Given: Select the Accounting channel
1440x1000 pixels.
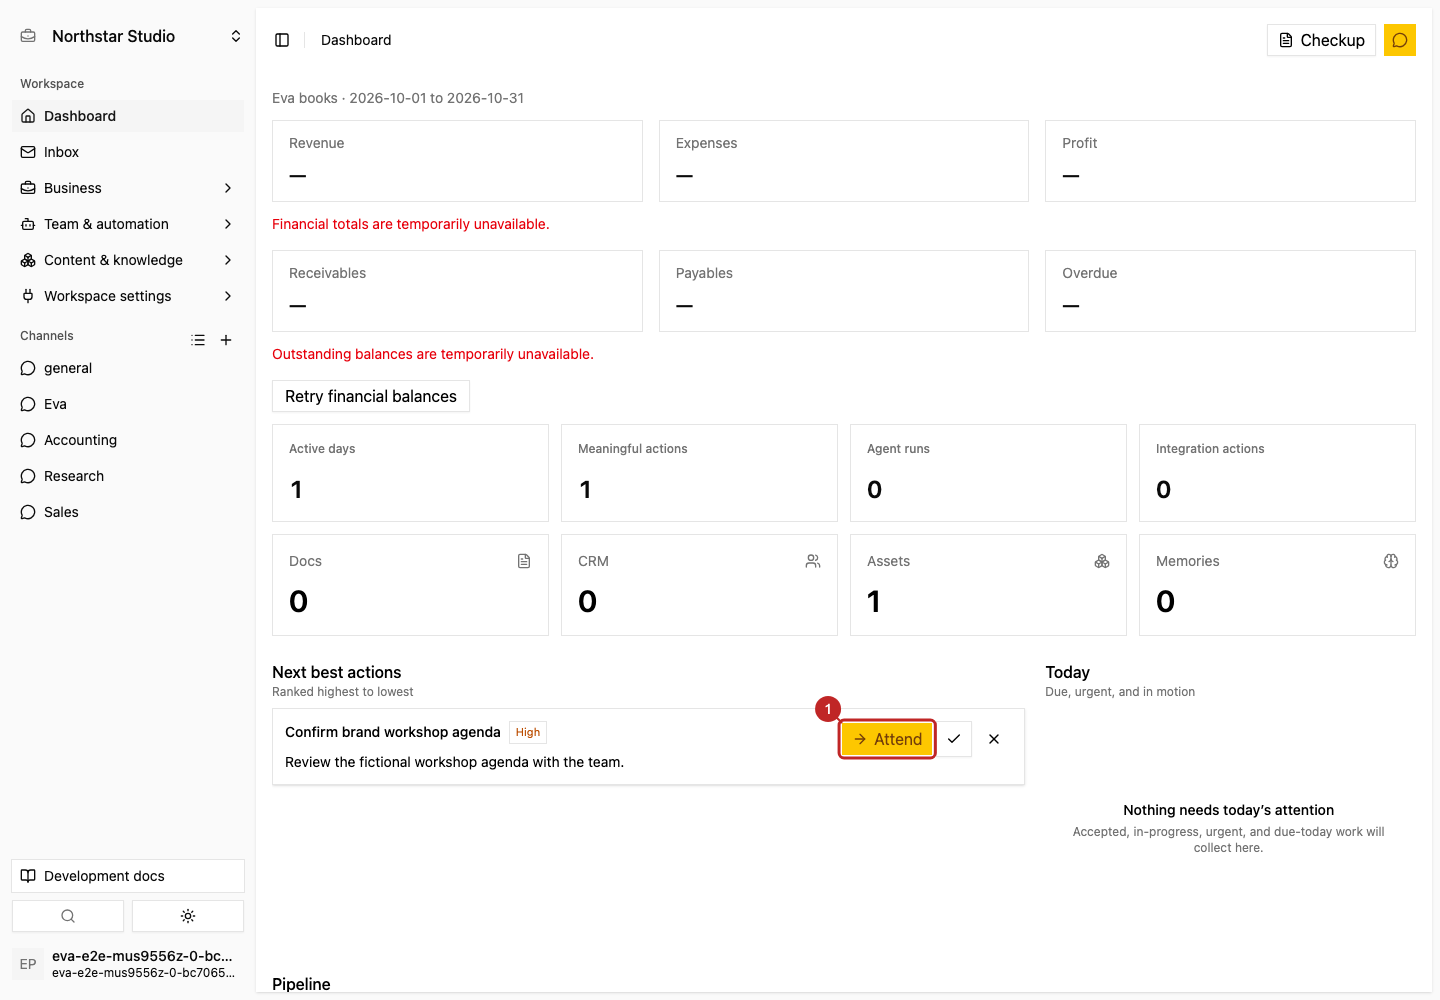Looking at the screenshot, I should [x=128, y=440].
